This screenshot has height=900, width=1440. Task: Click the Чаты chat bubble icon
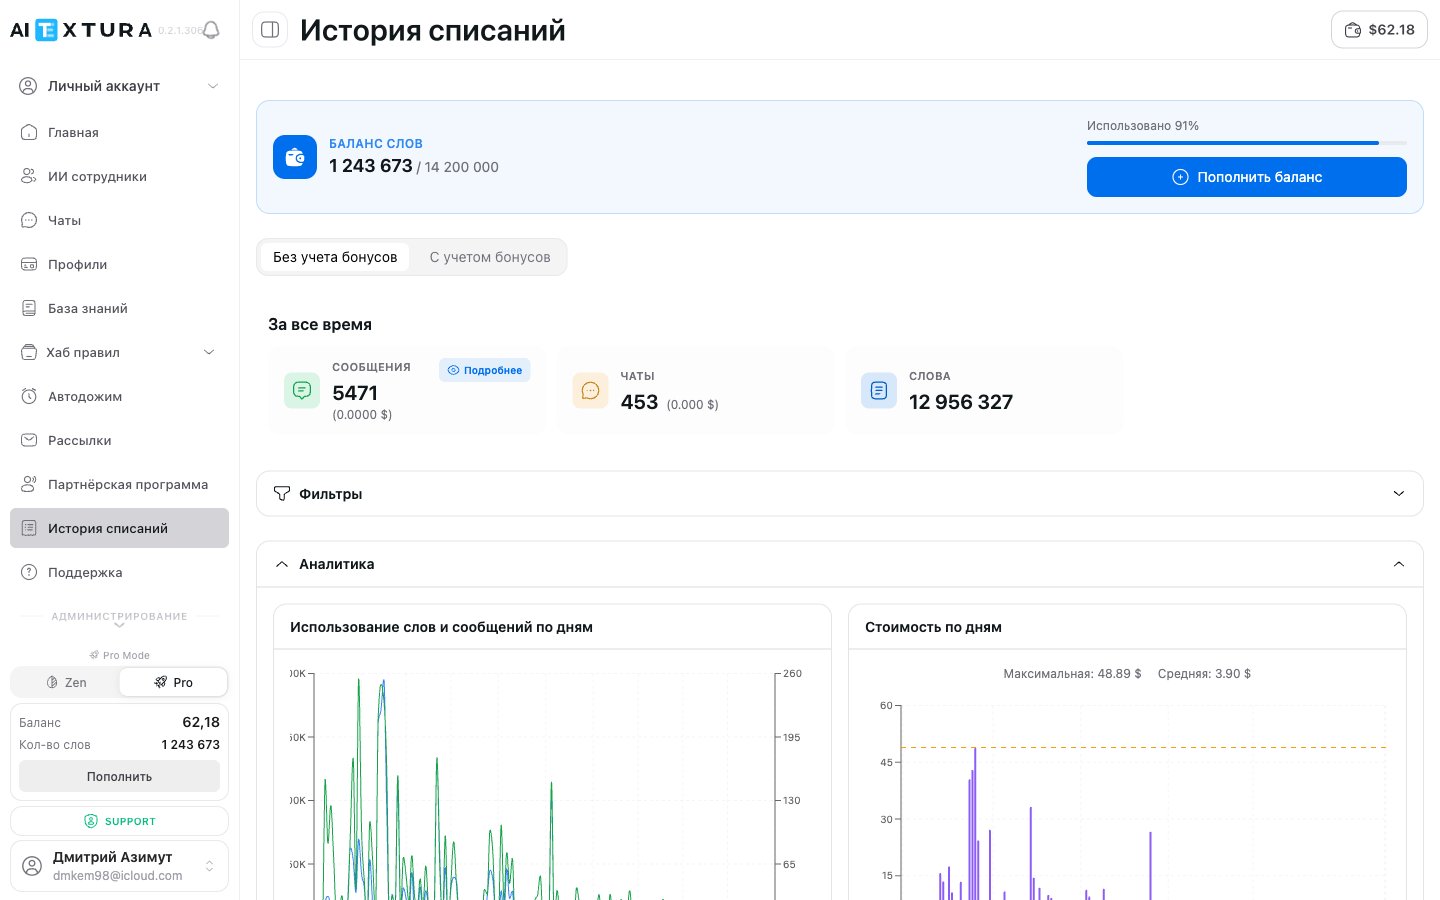[29, 220]
